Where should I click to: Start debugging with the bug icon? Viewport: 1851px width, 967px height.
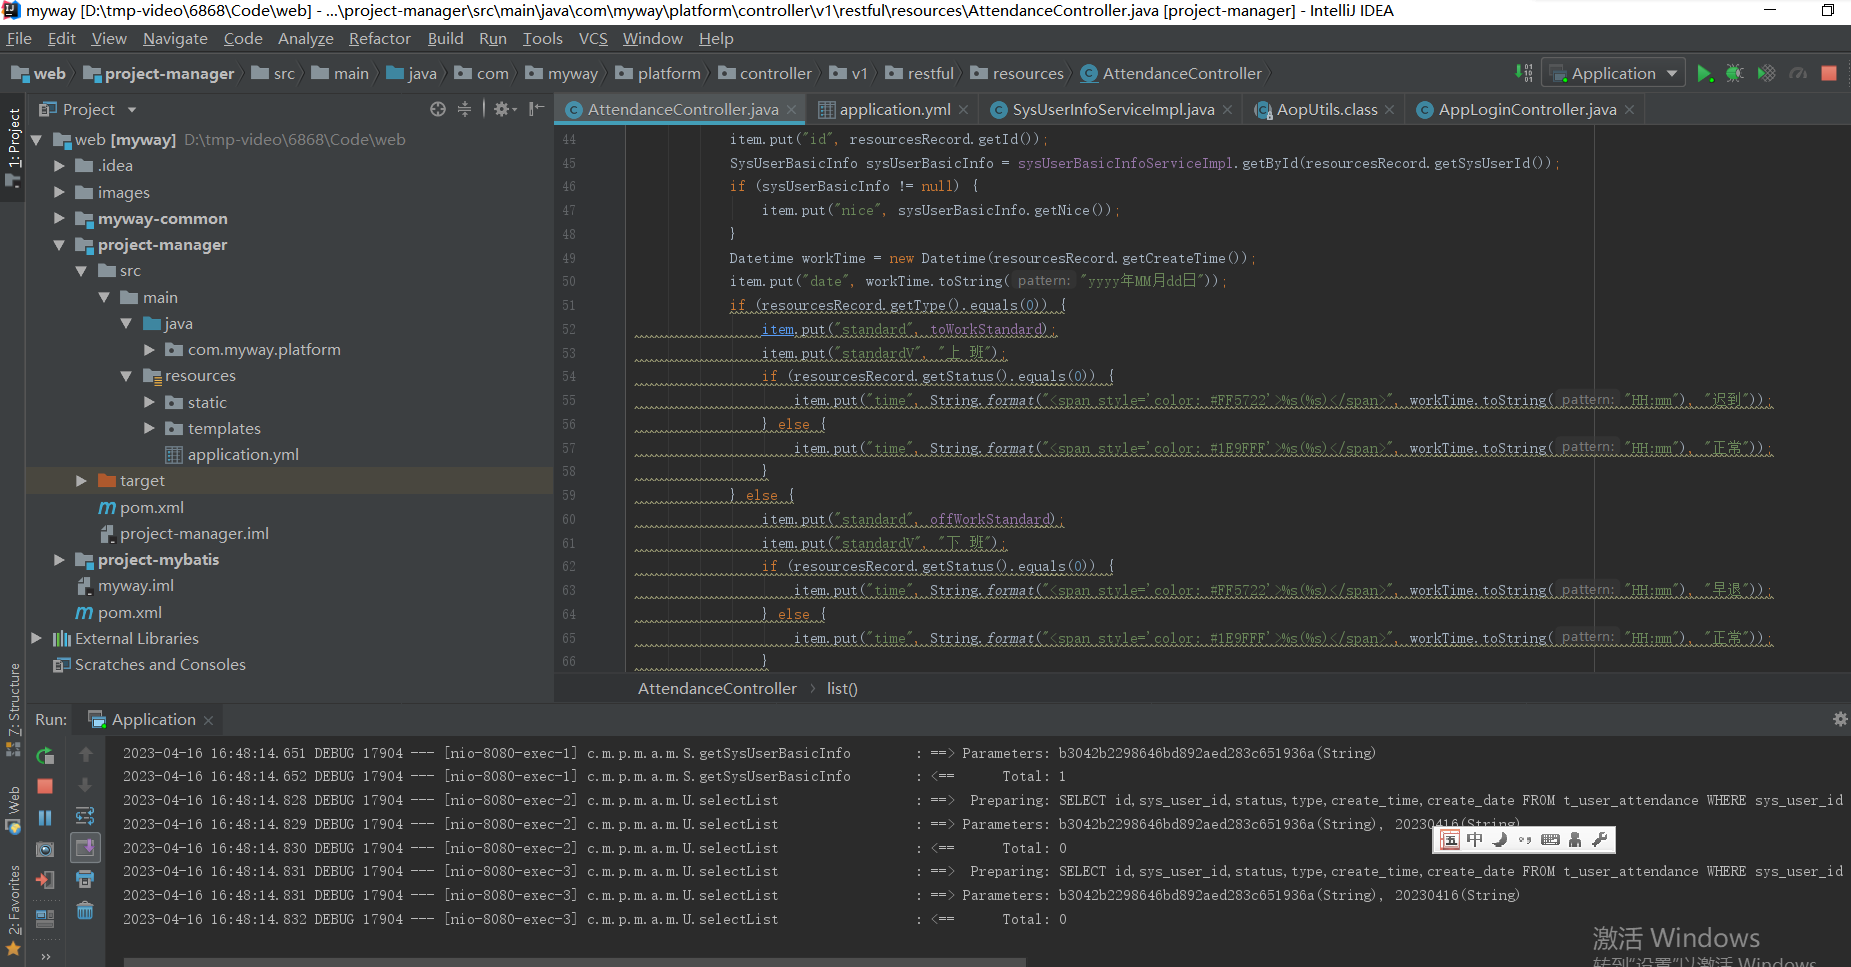pos(1735,73)
